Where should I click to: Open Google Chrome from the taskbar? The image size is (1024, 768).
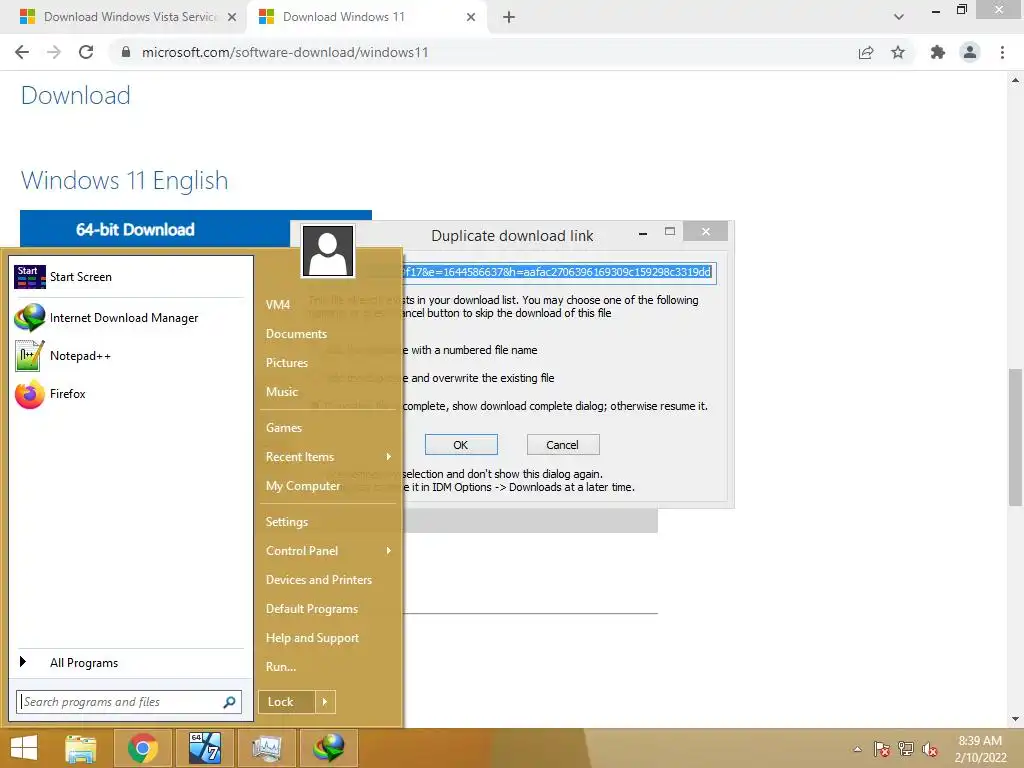pyautogui.click(x=142, y=748)
